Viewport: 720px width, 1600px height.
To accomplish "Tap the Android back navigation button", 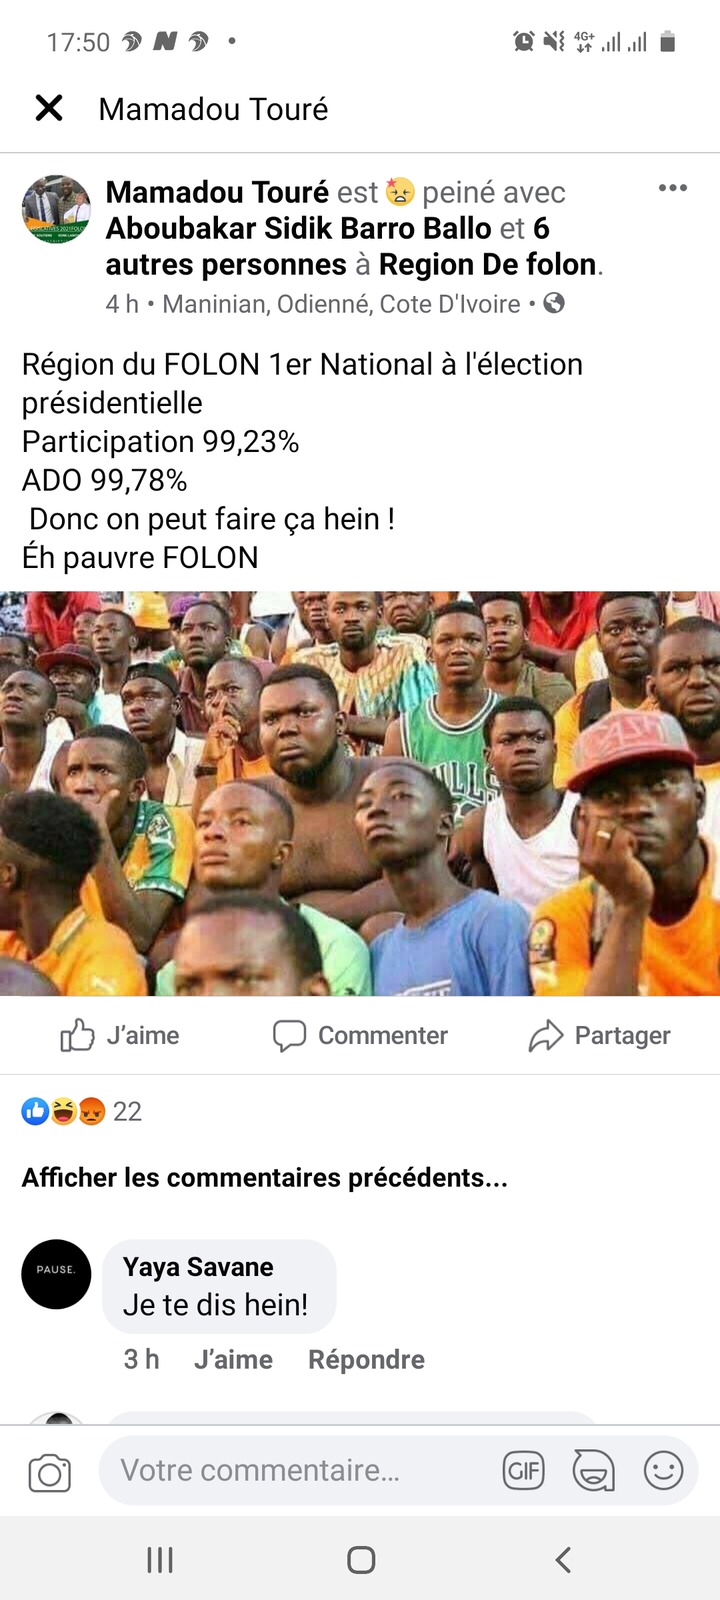I will 563,1559.
